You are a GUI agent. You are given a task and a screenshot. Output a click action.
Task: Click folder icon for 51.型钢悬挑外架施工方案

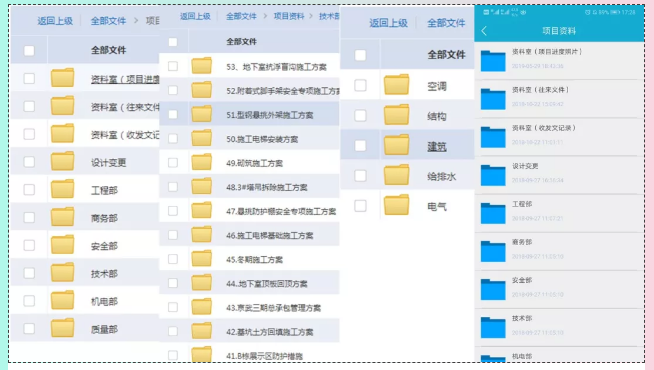(201, 114)
